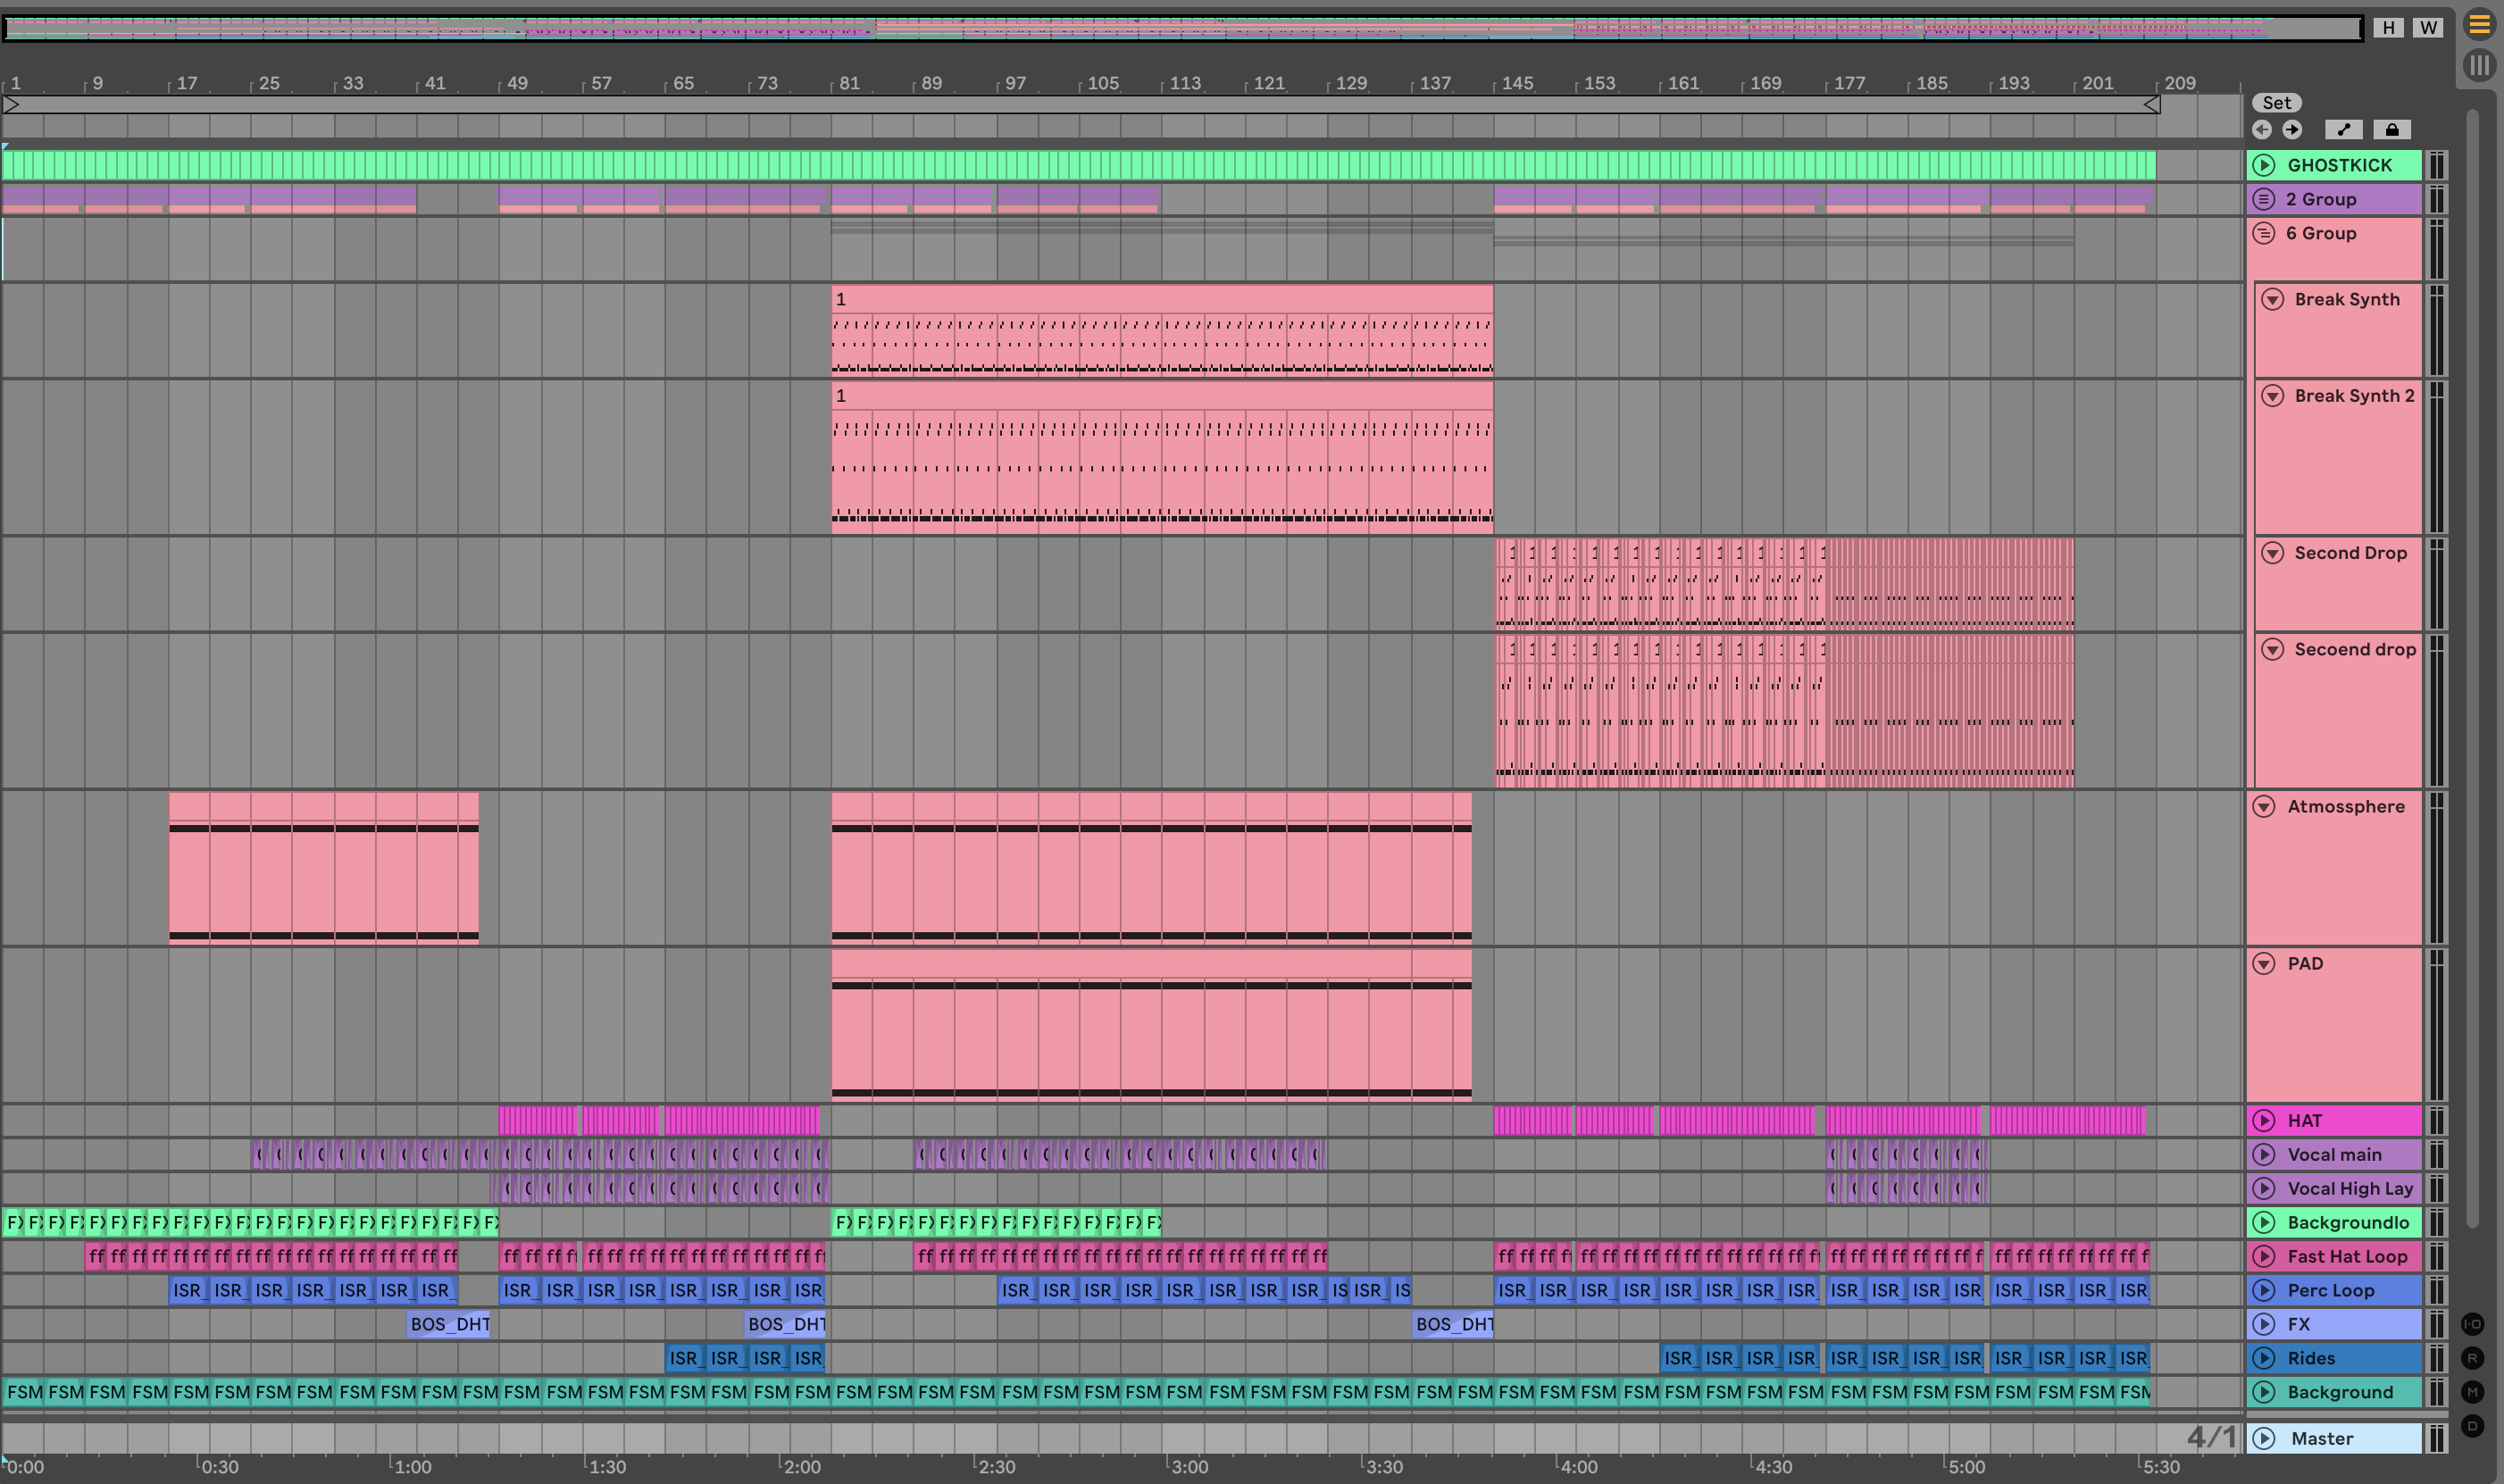Toggle the R returns section button

[2473, 1358]
